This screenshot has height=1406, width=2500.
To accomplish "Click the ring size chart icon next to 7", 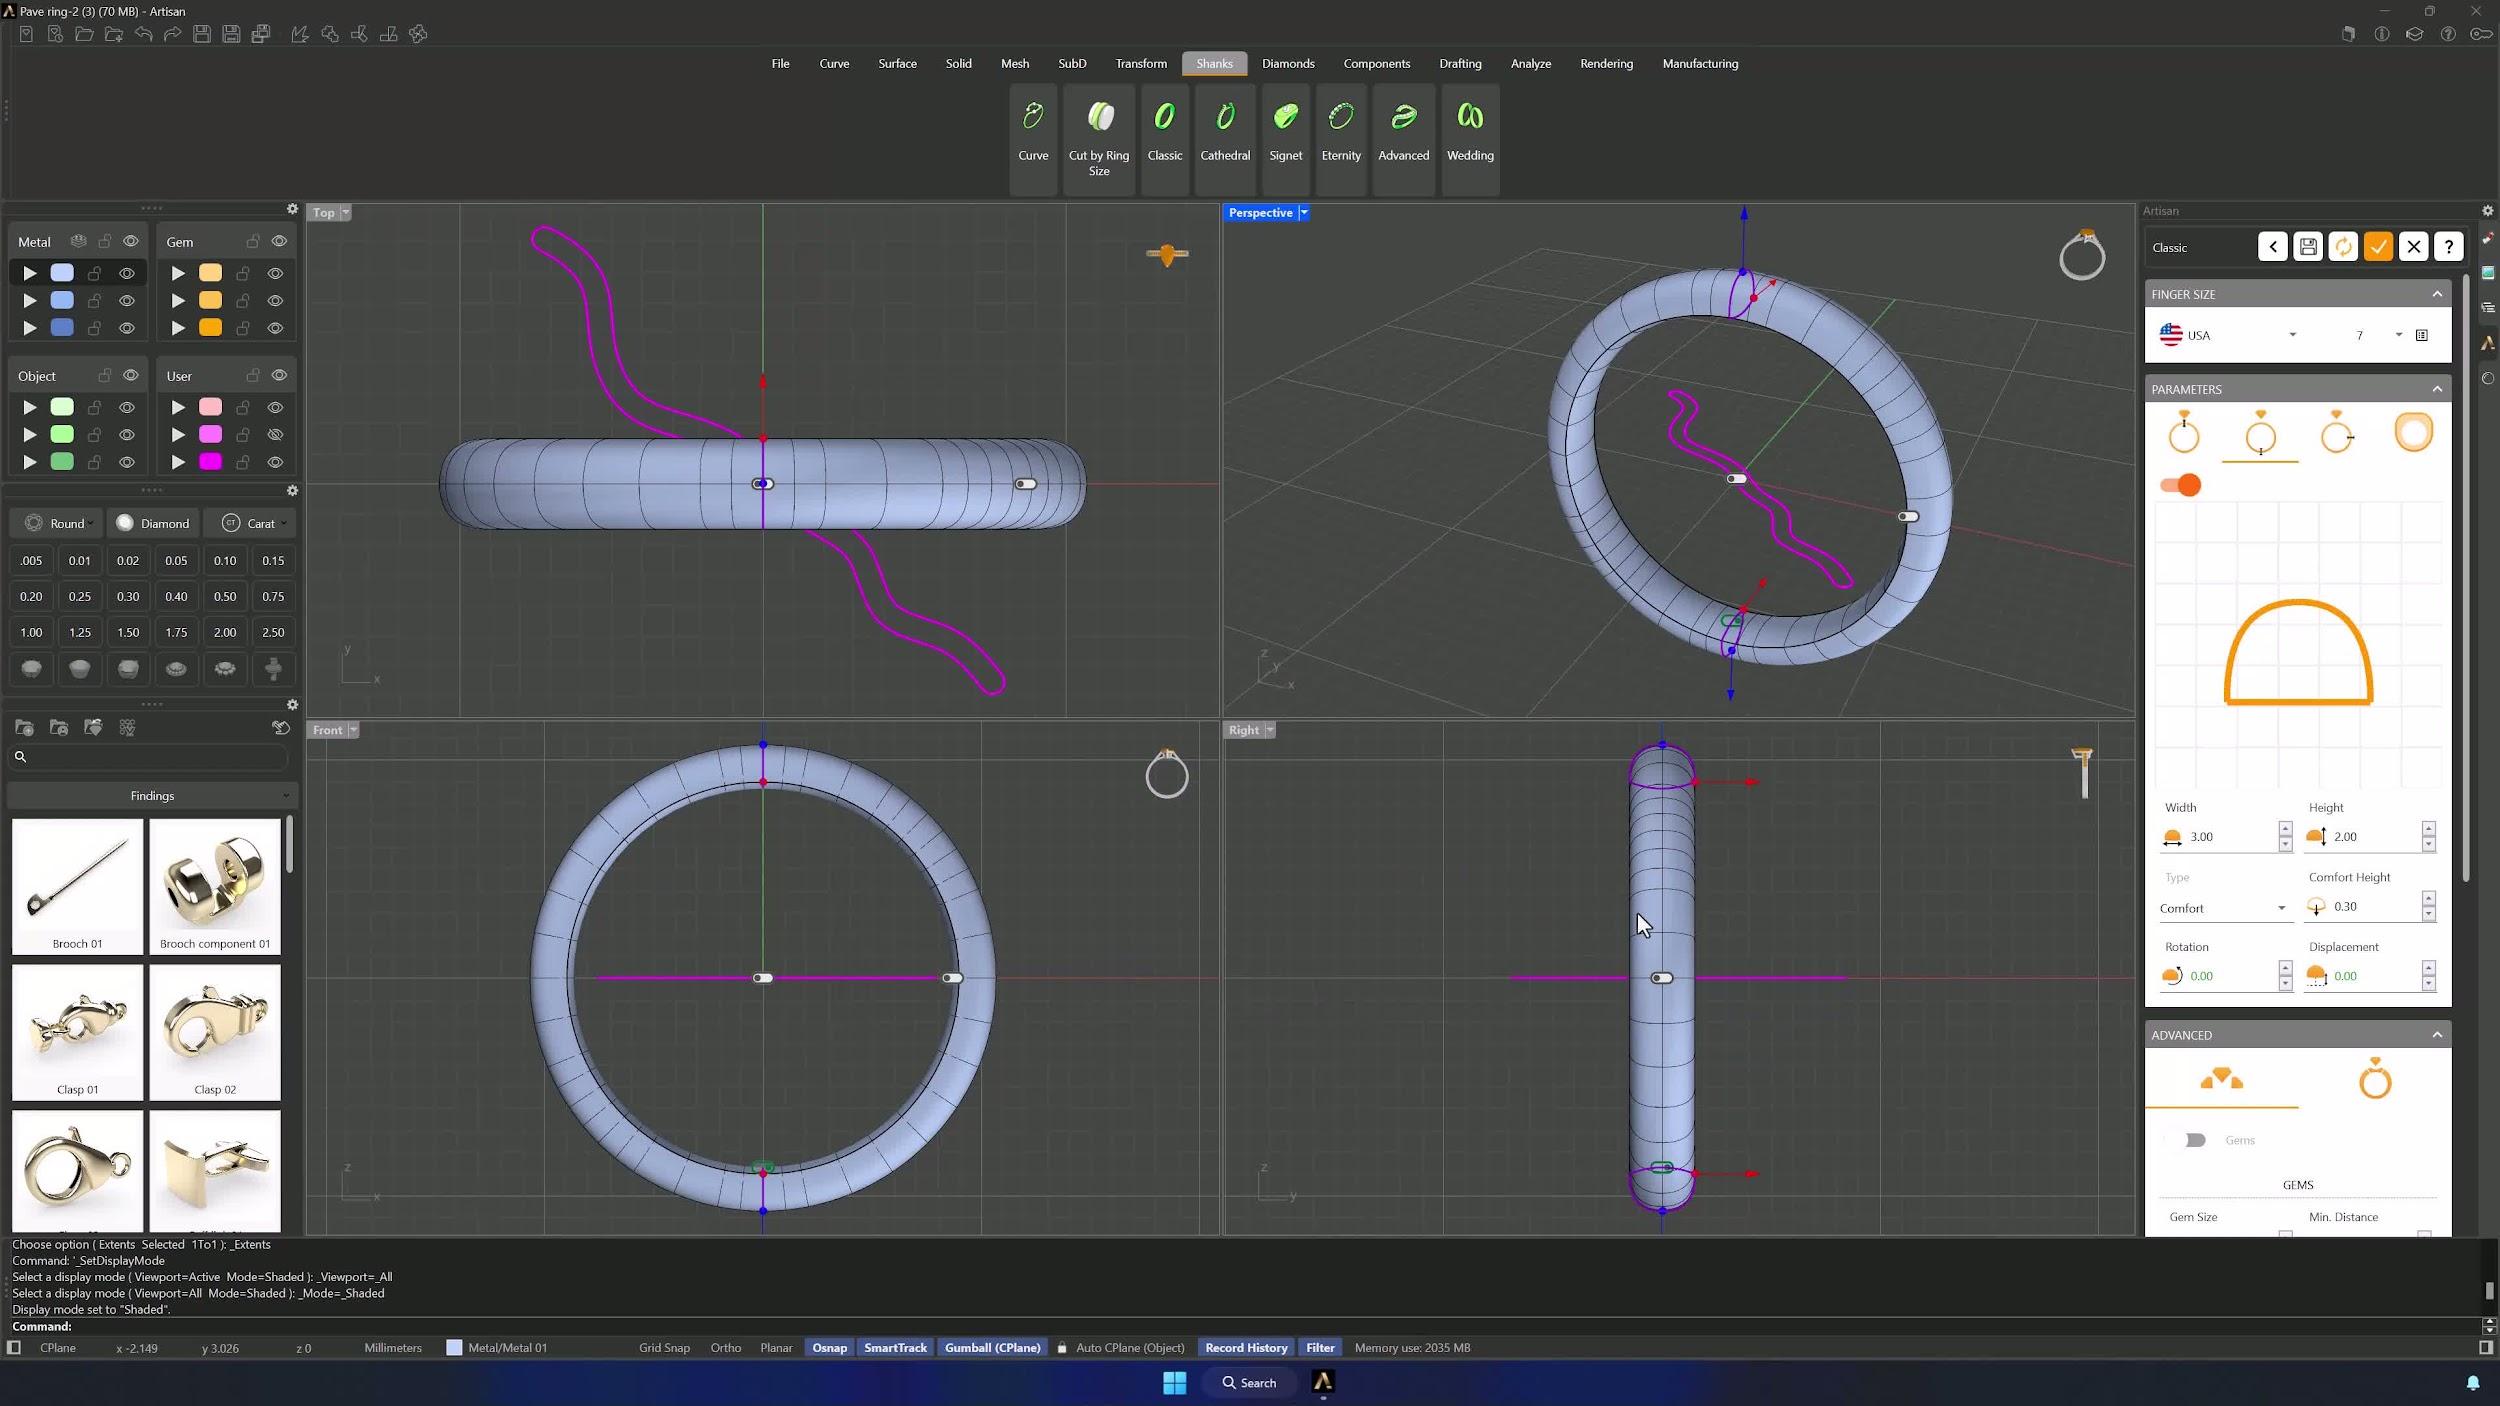I will coord(2422,335).
